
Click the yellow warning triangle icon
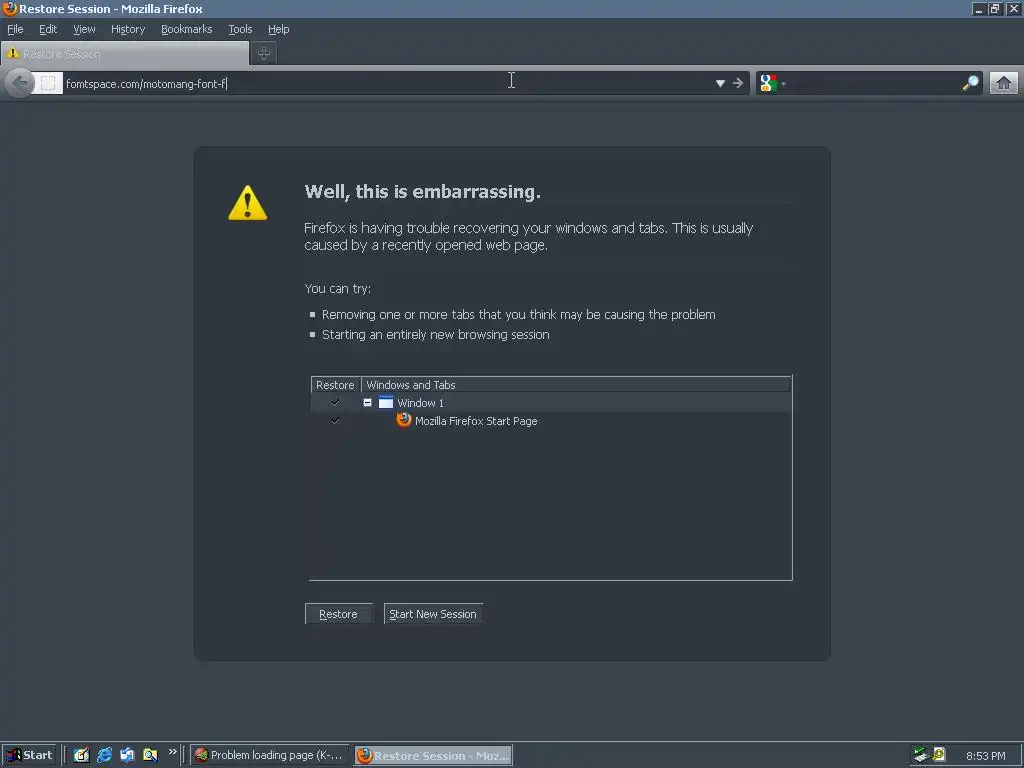pos(248,203)
